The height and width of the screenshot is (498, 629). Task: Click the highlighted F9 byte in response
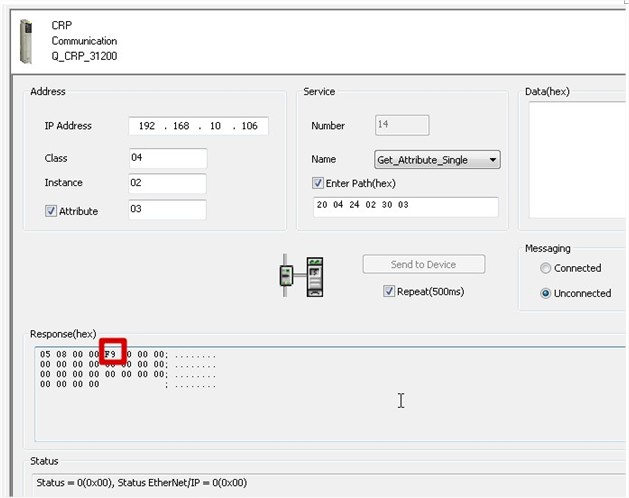[x=110, y=354]
